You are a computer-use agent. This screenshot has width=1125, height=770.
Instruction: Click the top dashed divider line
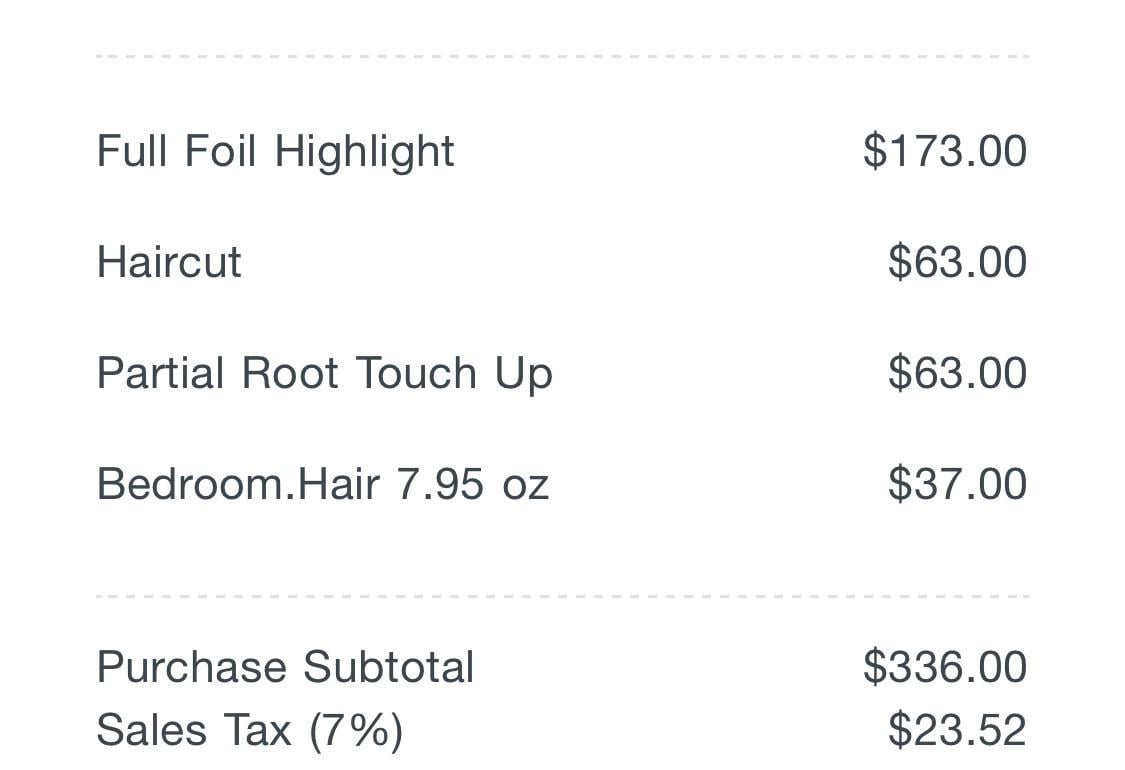(562, 56)
